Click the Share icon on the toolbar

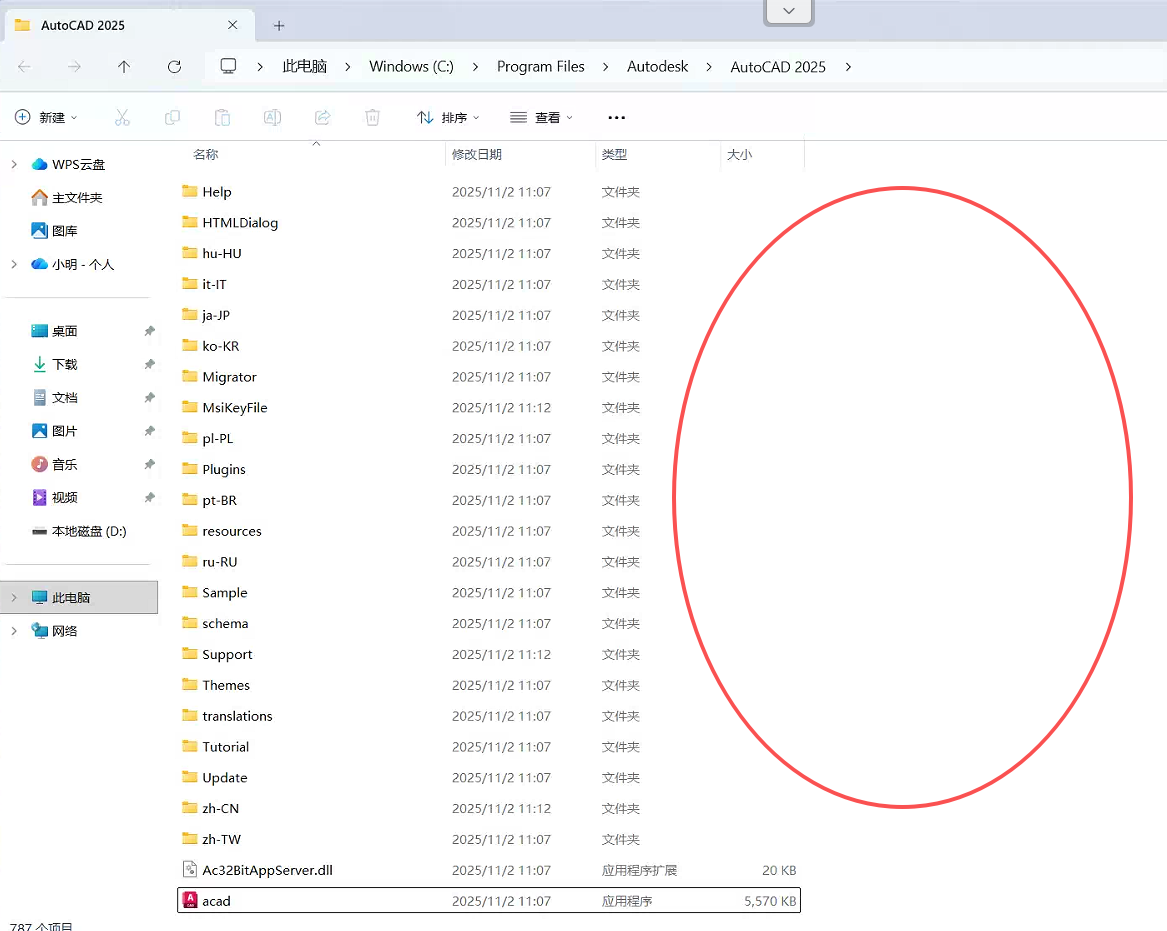pyautogui.click(x=322, y=117)
